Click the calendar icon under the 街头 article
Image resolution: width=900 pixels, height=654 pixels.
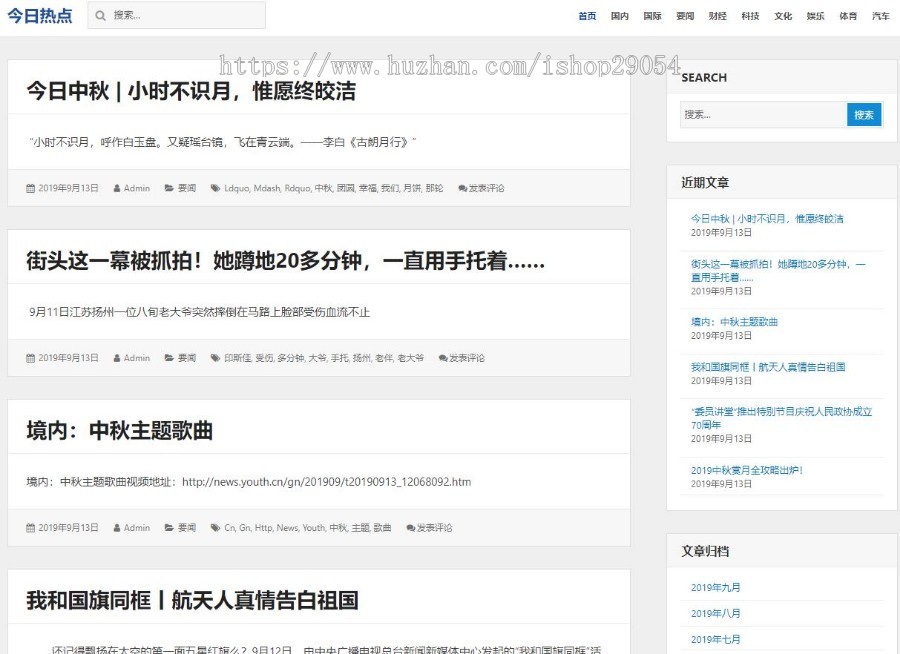click(31, 357)
